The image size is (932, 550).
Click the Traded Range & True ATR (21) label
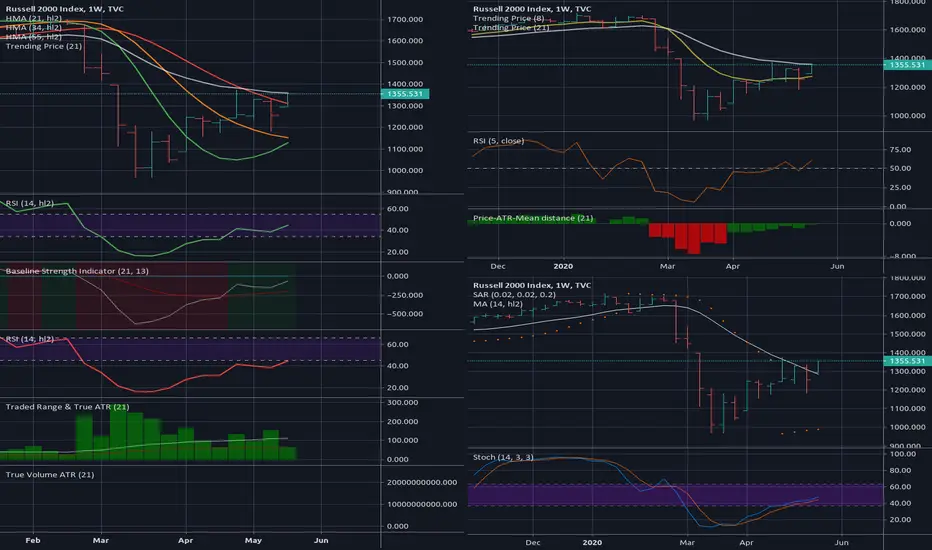[x=67, y=407]
